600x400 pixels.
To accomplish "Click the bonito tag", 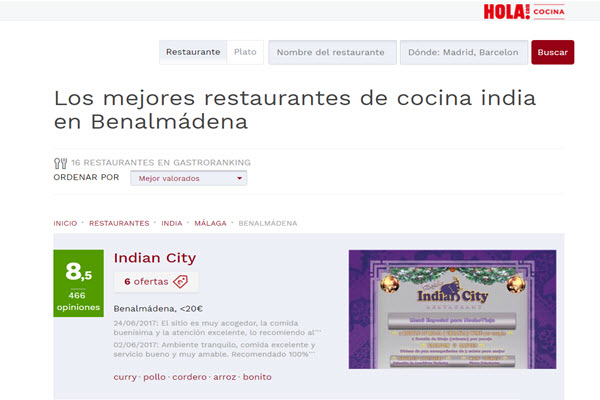I will pos(257,377).
